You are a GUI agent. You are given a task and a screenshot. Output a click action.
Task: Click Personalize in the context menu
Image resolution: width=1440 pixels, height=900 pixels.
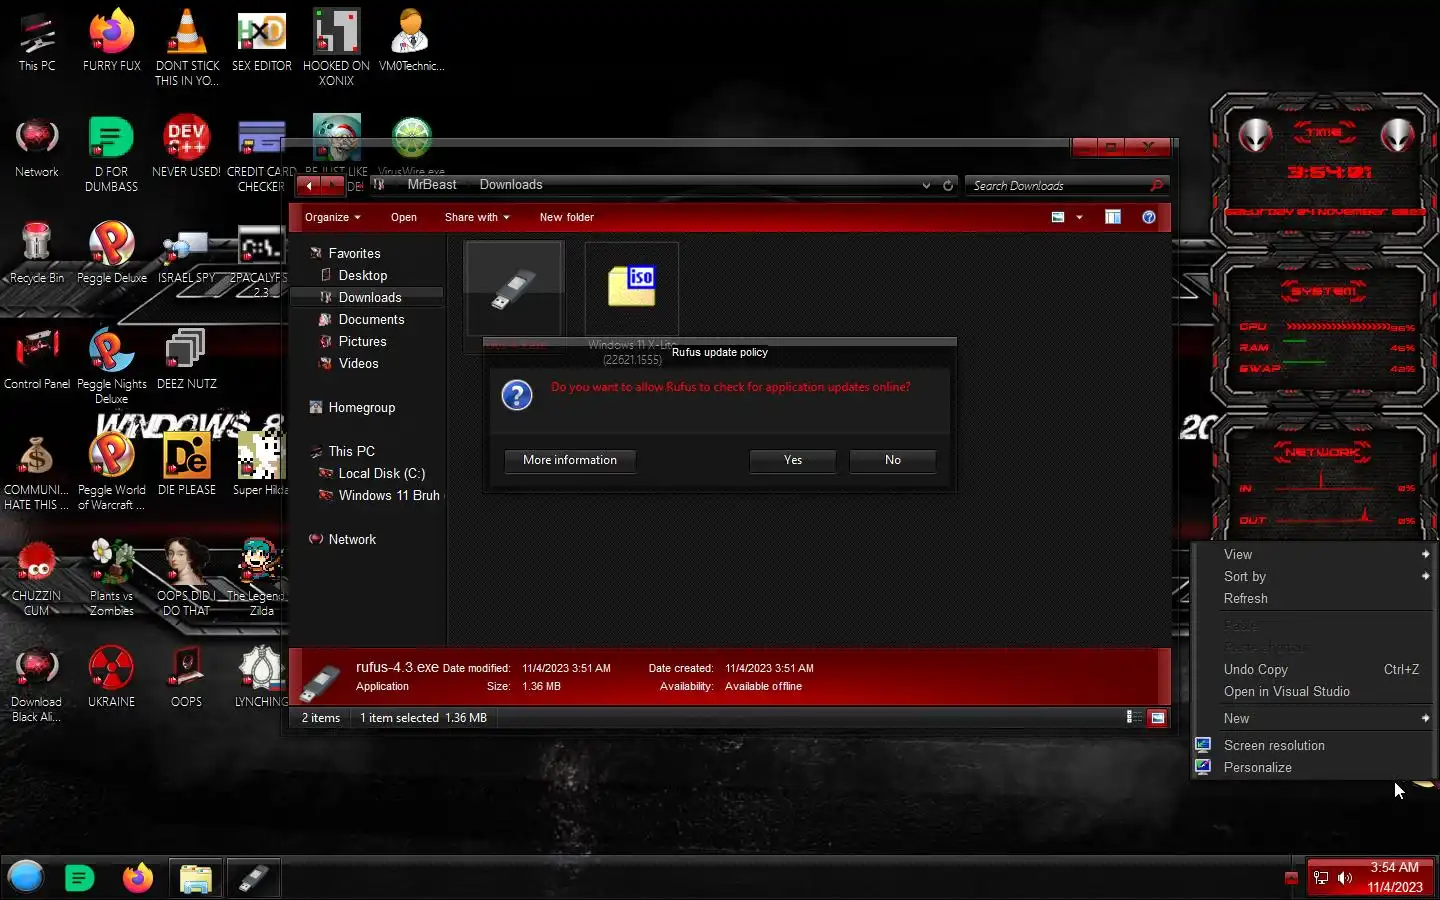click(x=1313, y=768)
